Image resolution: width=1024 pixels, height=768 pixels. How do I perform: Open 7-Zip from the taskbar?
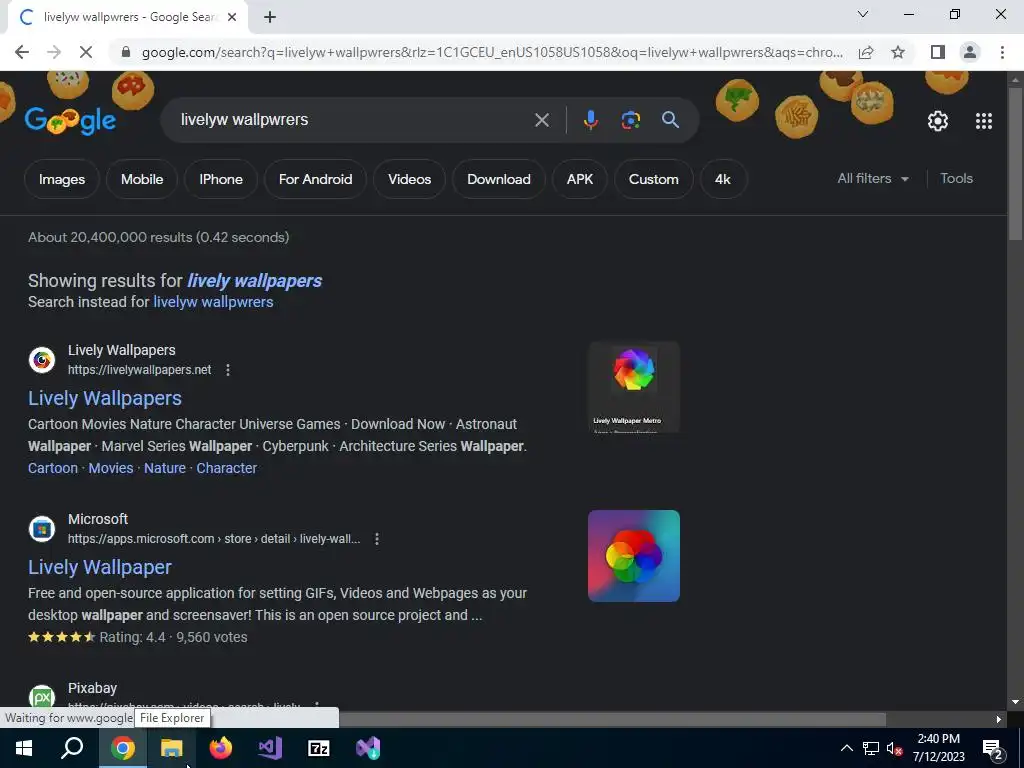[x=319, y=748]
